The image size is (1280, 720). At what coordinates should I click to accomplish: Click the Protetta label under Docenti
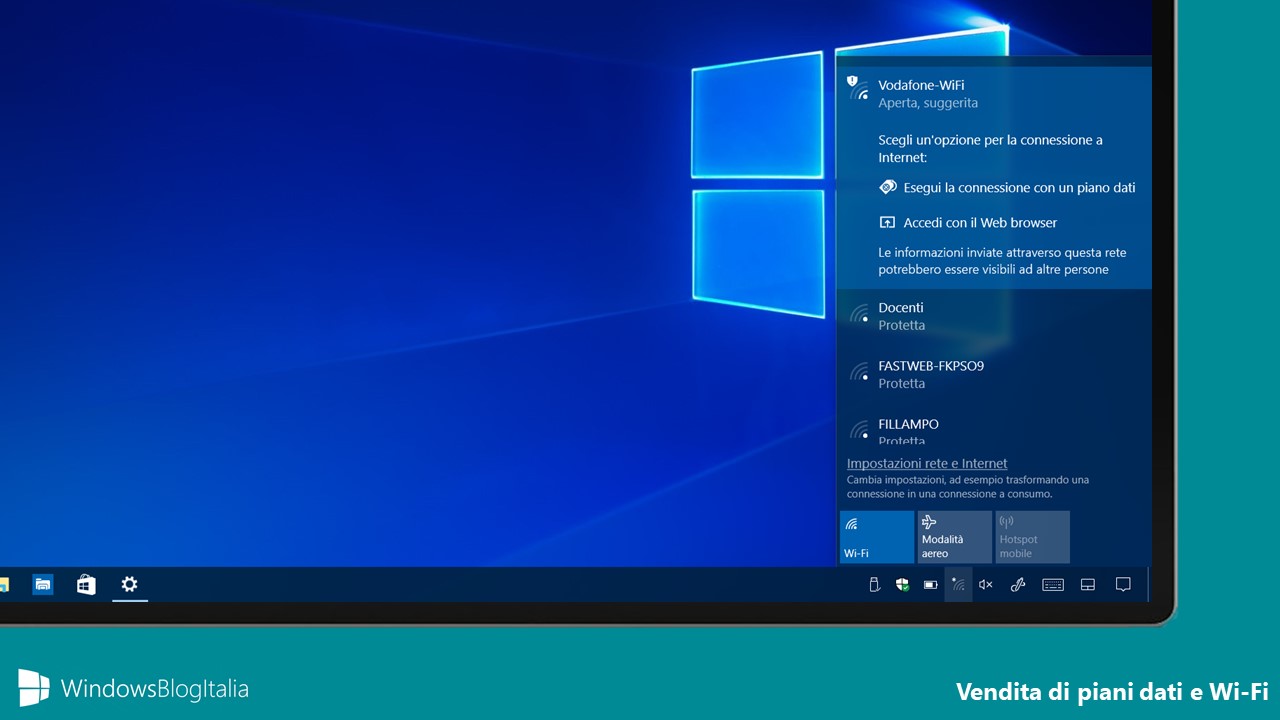click(902, 325)
